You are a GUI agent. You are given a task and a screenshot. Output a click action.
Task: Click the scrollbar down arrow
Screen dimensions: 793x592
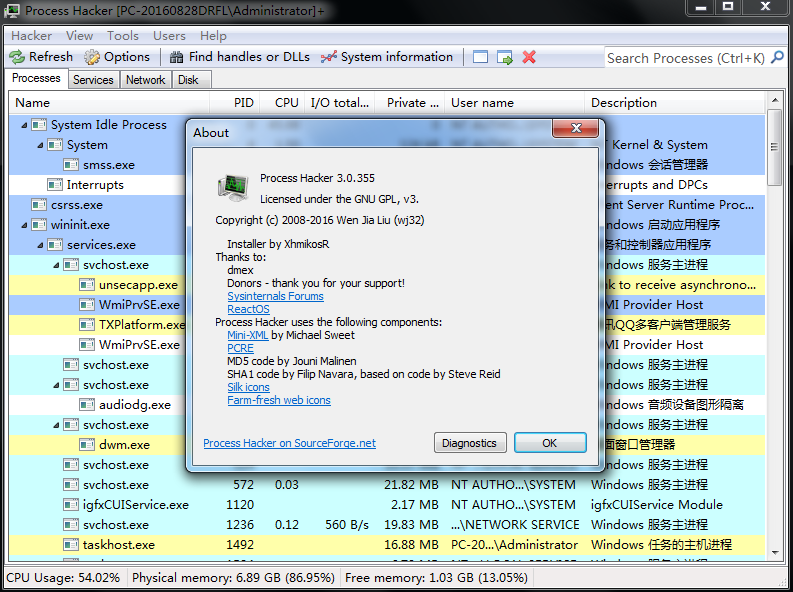coord(774,553)
